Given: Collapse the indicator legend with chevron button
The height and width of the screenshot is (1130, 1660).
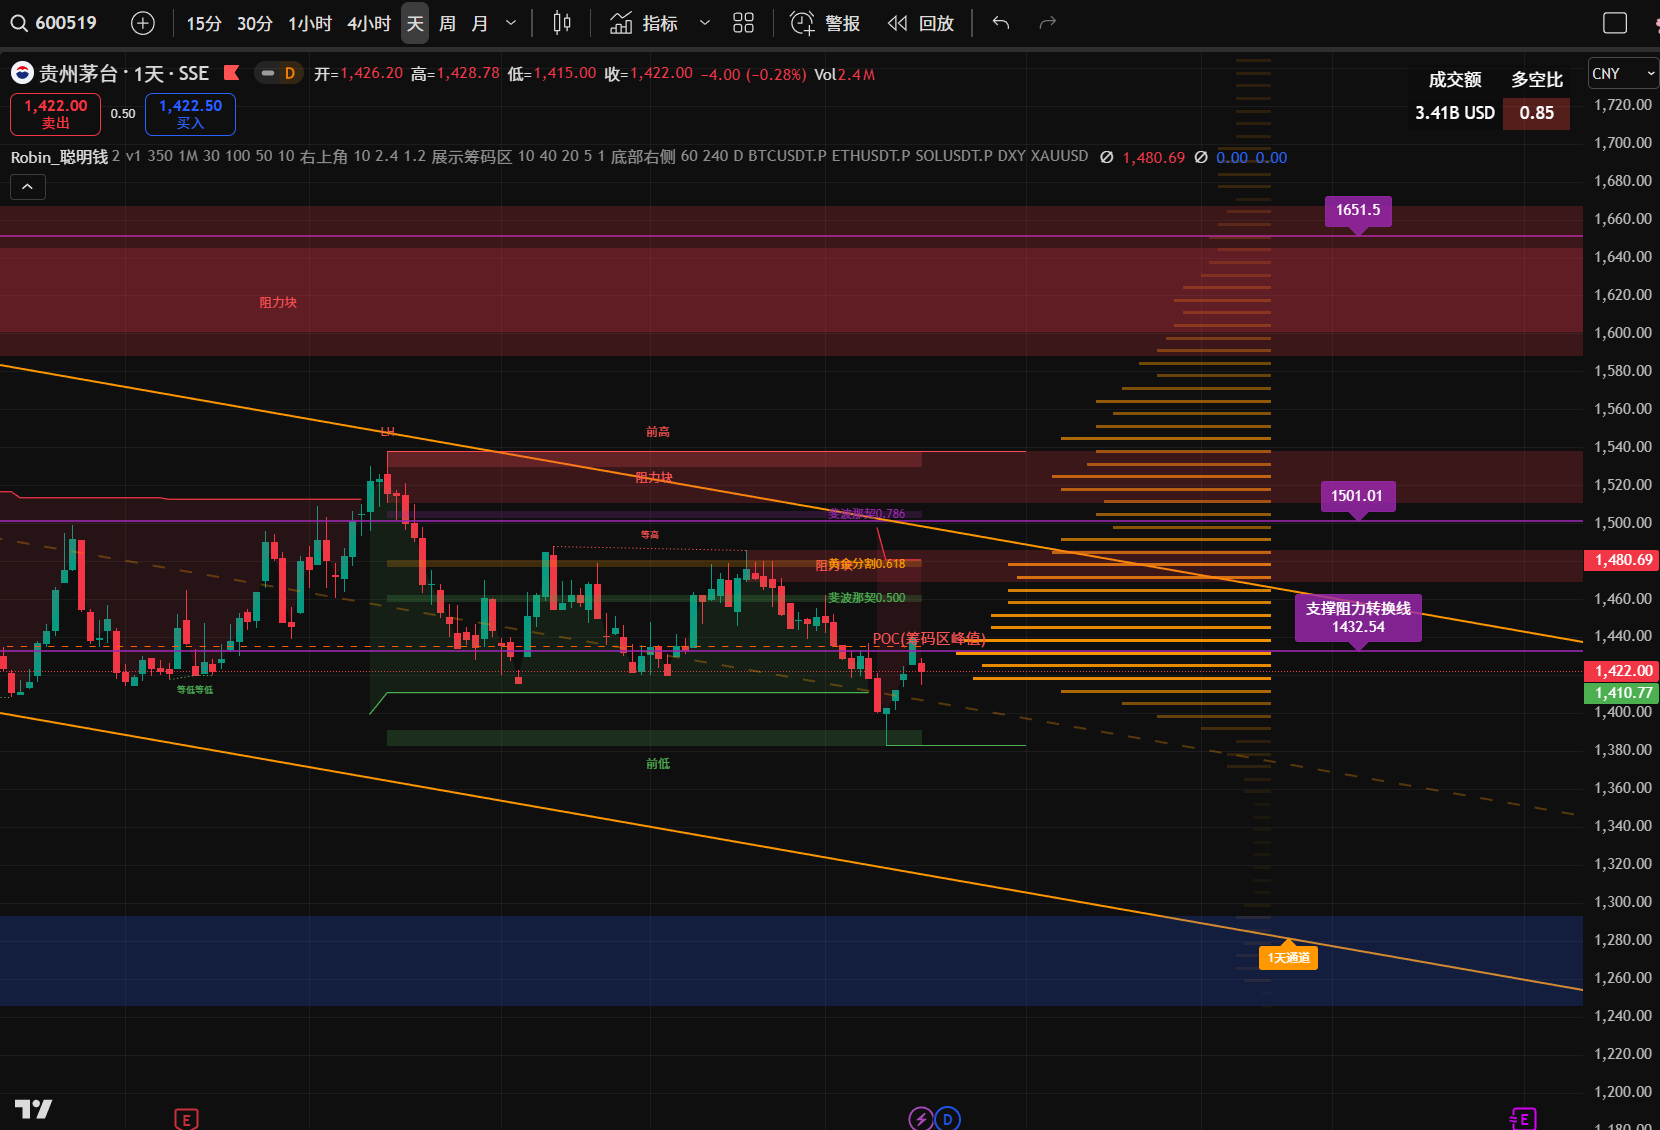Looking at the screenshot, I should [x=27, y=187].
